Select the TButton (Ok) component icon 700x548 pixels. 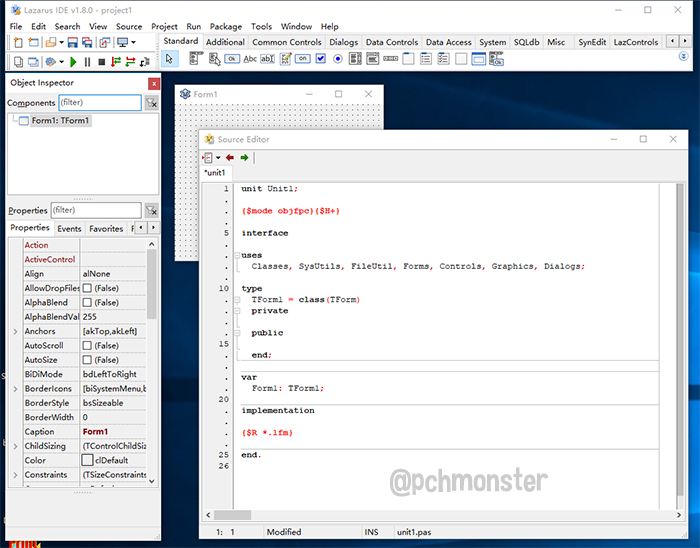[232, 58]
